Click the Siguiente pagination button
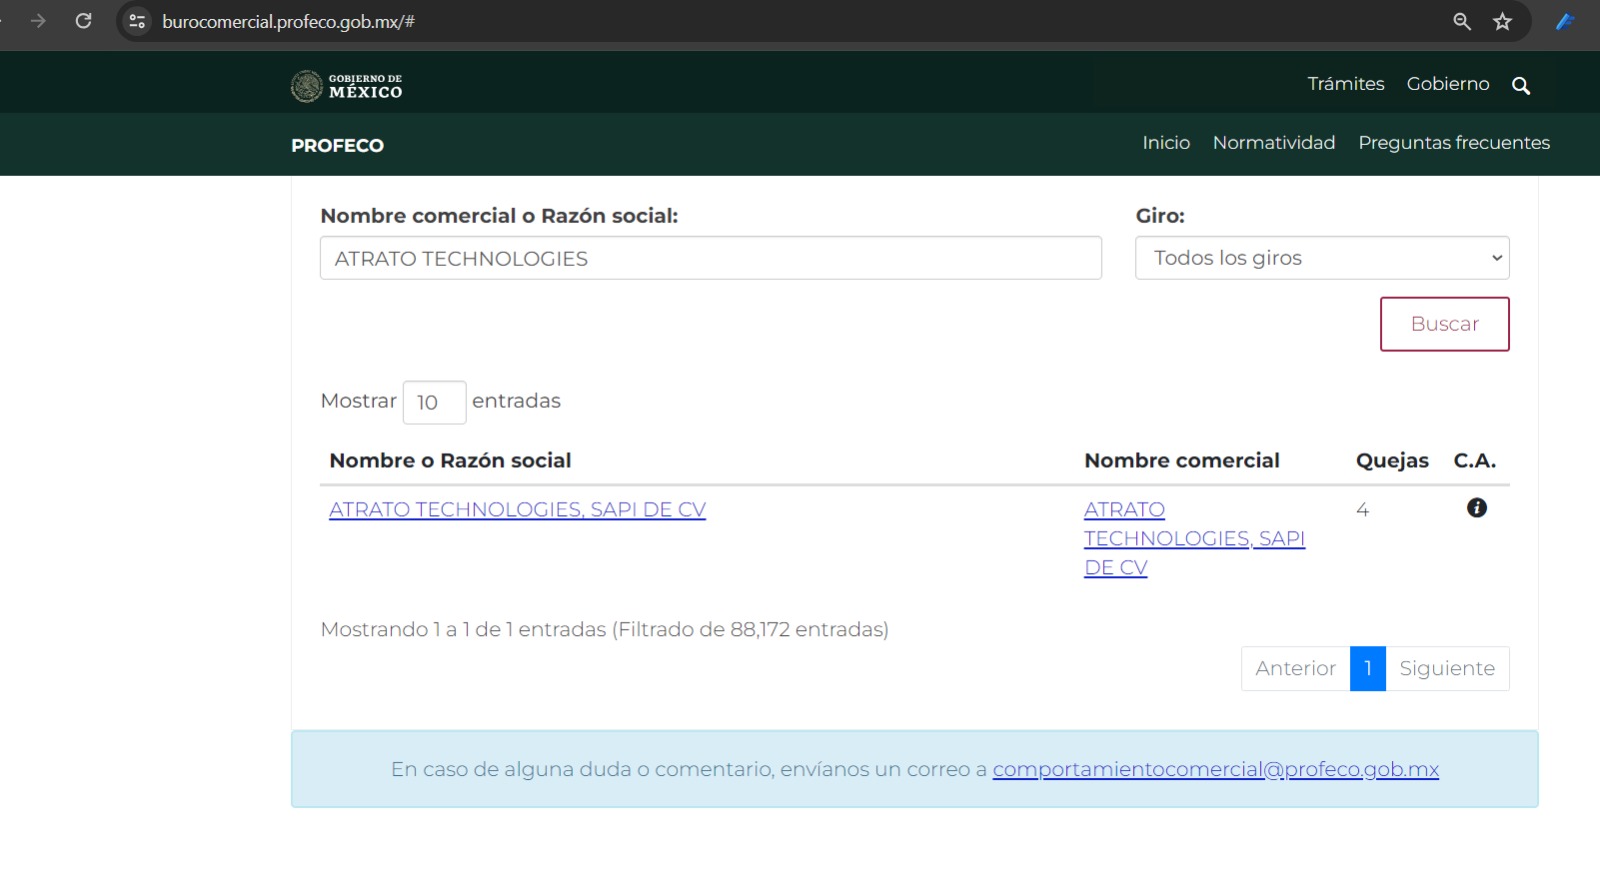This screenshot has width=1600, height=871. point(1447,668)
